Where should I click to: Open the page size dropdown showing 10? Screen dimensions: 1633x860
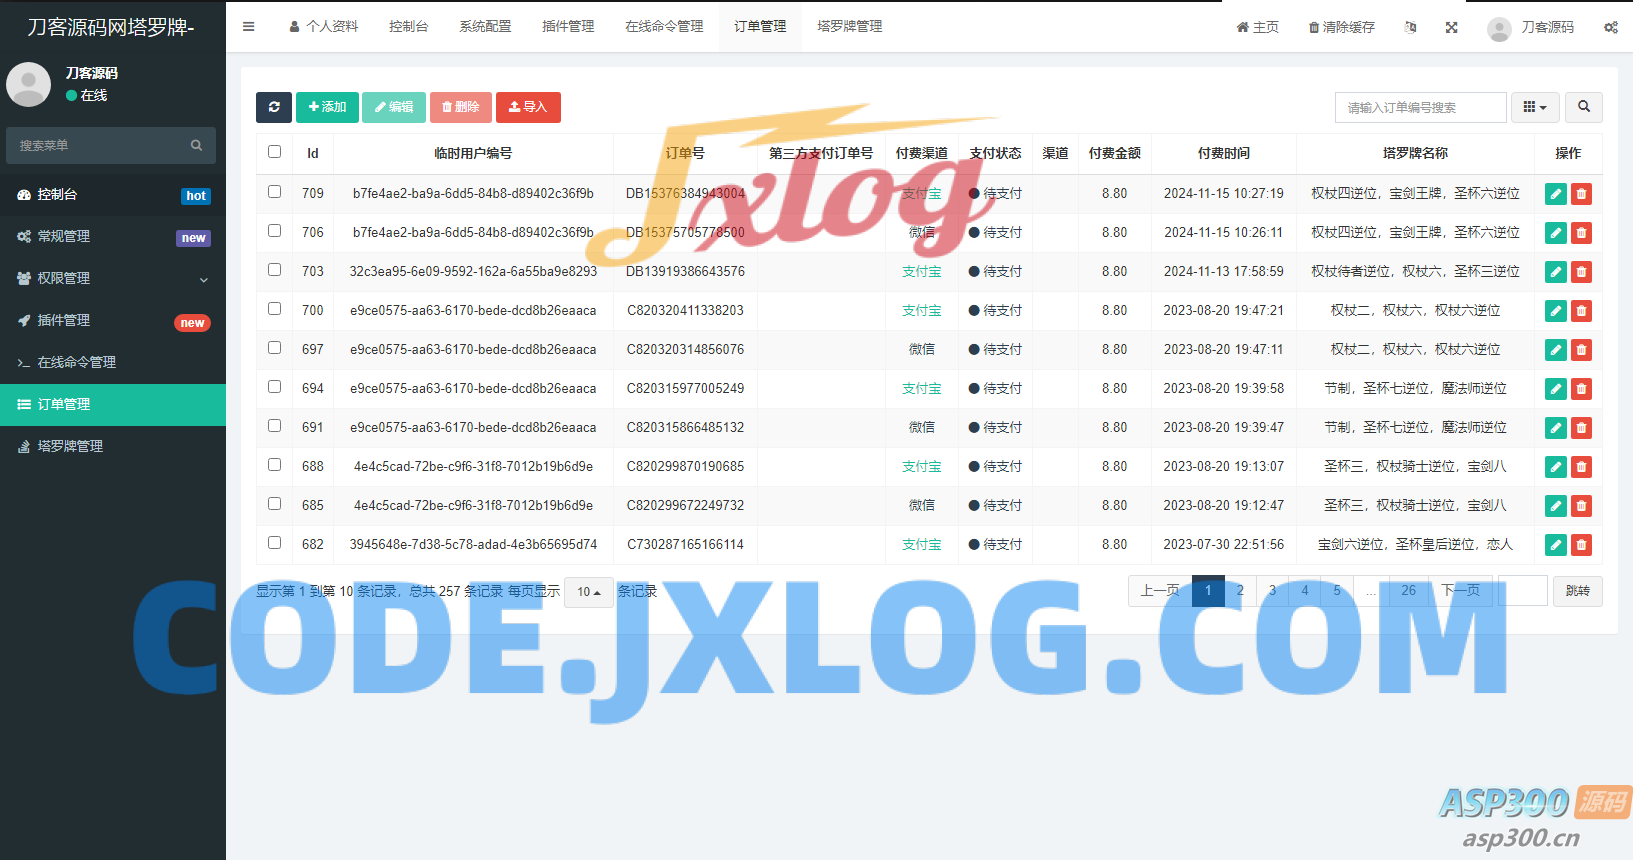point(588,592)
